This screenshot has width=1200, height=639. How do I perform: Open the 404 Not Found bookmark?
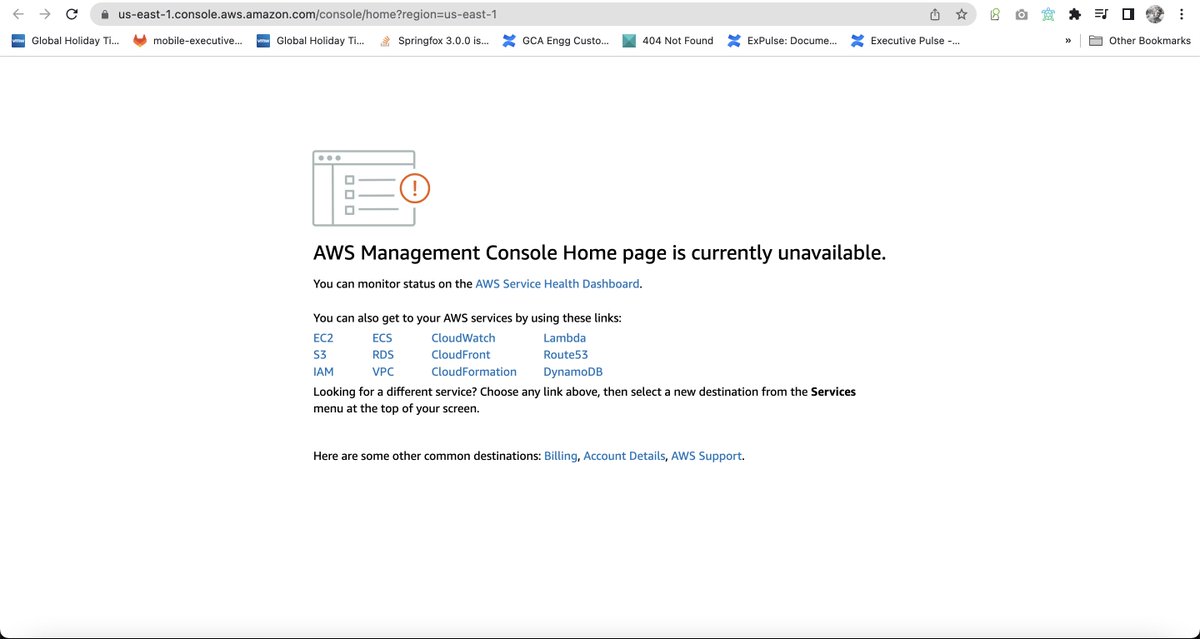point(668,41)
